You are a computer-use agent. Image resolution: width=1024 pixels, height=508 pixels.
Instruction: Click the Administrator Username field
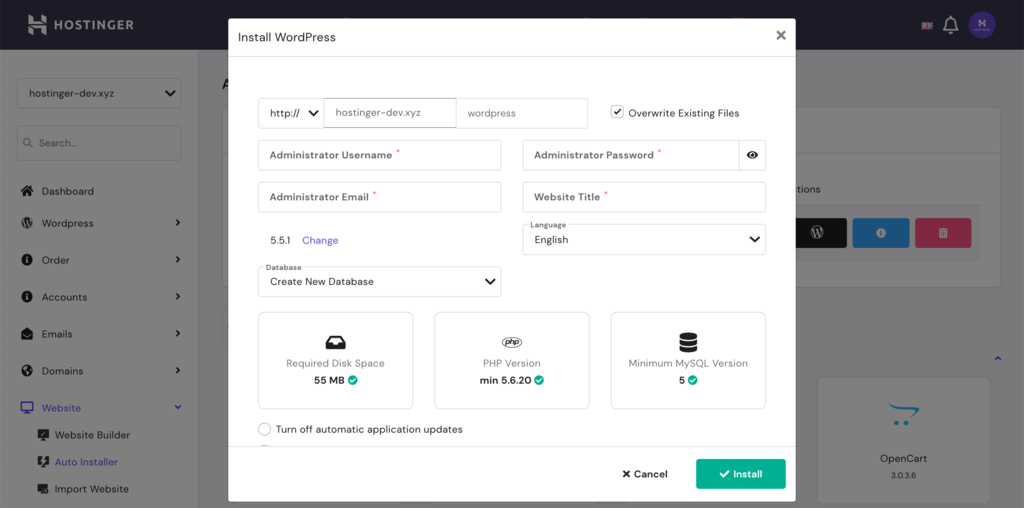[379, 155]
